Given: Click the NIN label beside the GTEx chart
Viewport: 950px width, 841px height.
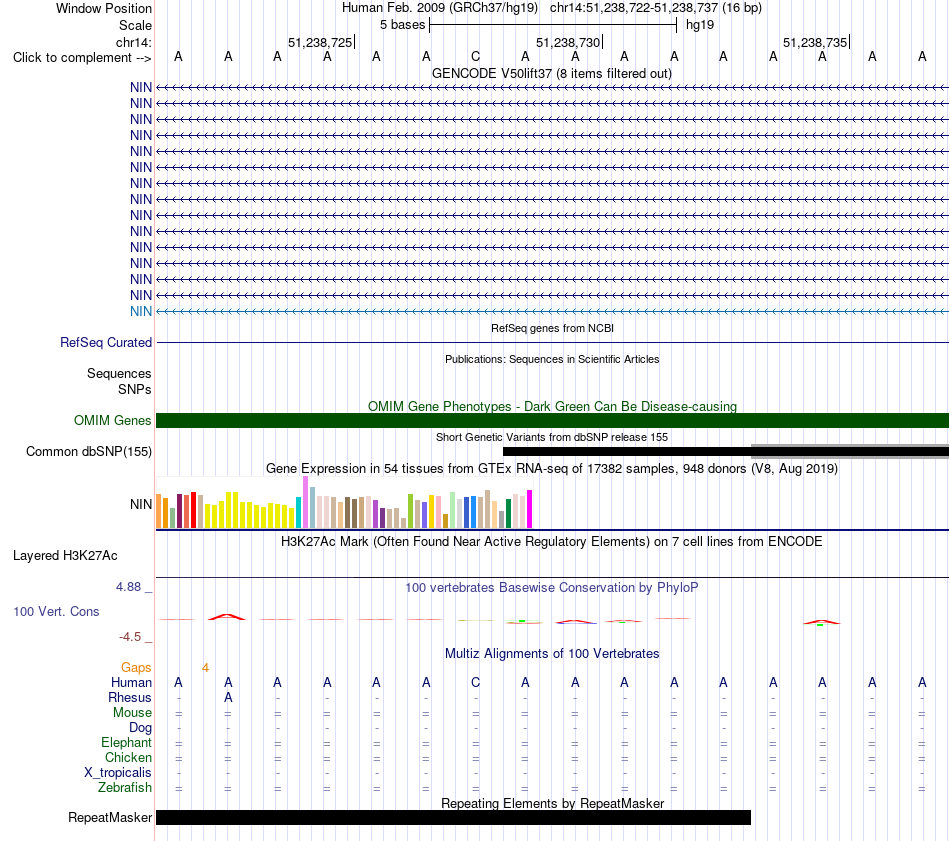Looking at the screenshot, I should pyautogui.click(x=141, y=504).
